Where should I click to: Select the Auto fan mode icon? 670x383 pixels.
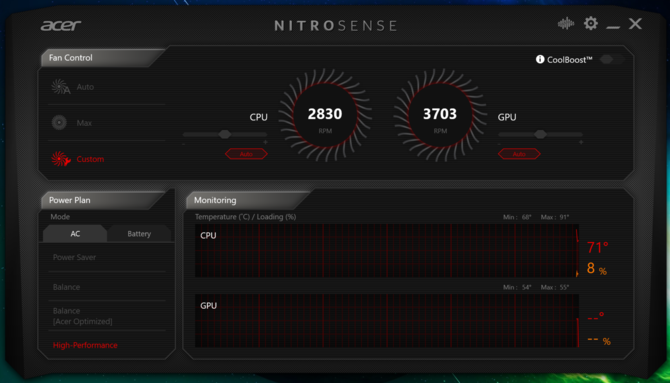(x=60, y=87)
